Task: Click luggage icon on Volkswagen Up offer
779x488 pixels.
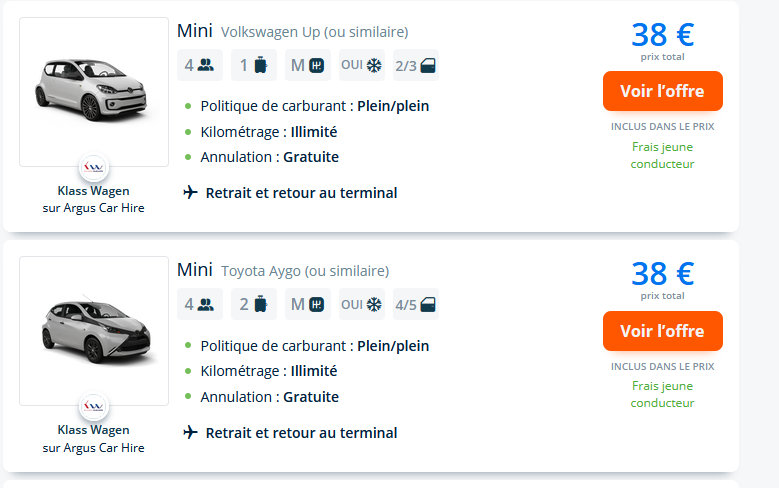Action: (261, 65)
